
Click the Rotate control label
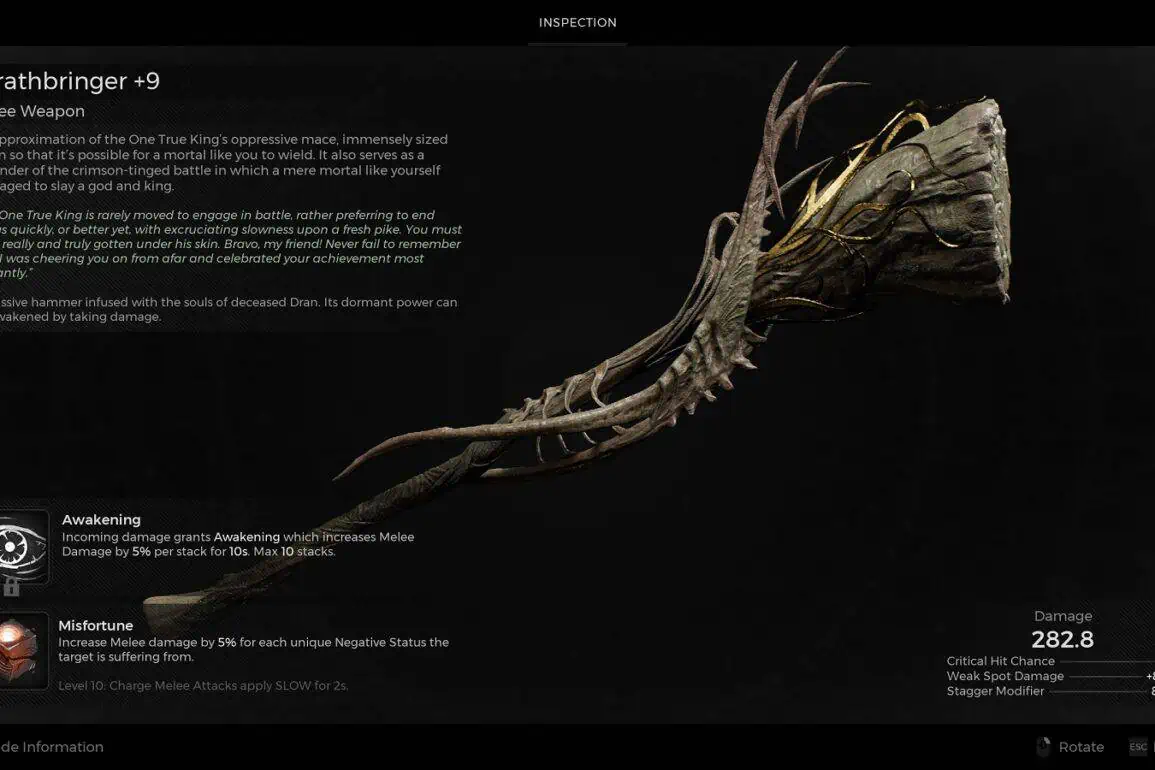1081,747
